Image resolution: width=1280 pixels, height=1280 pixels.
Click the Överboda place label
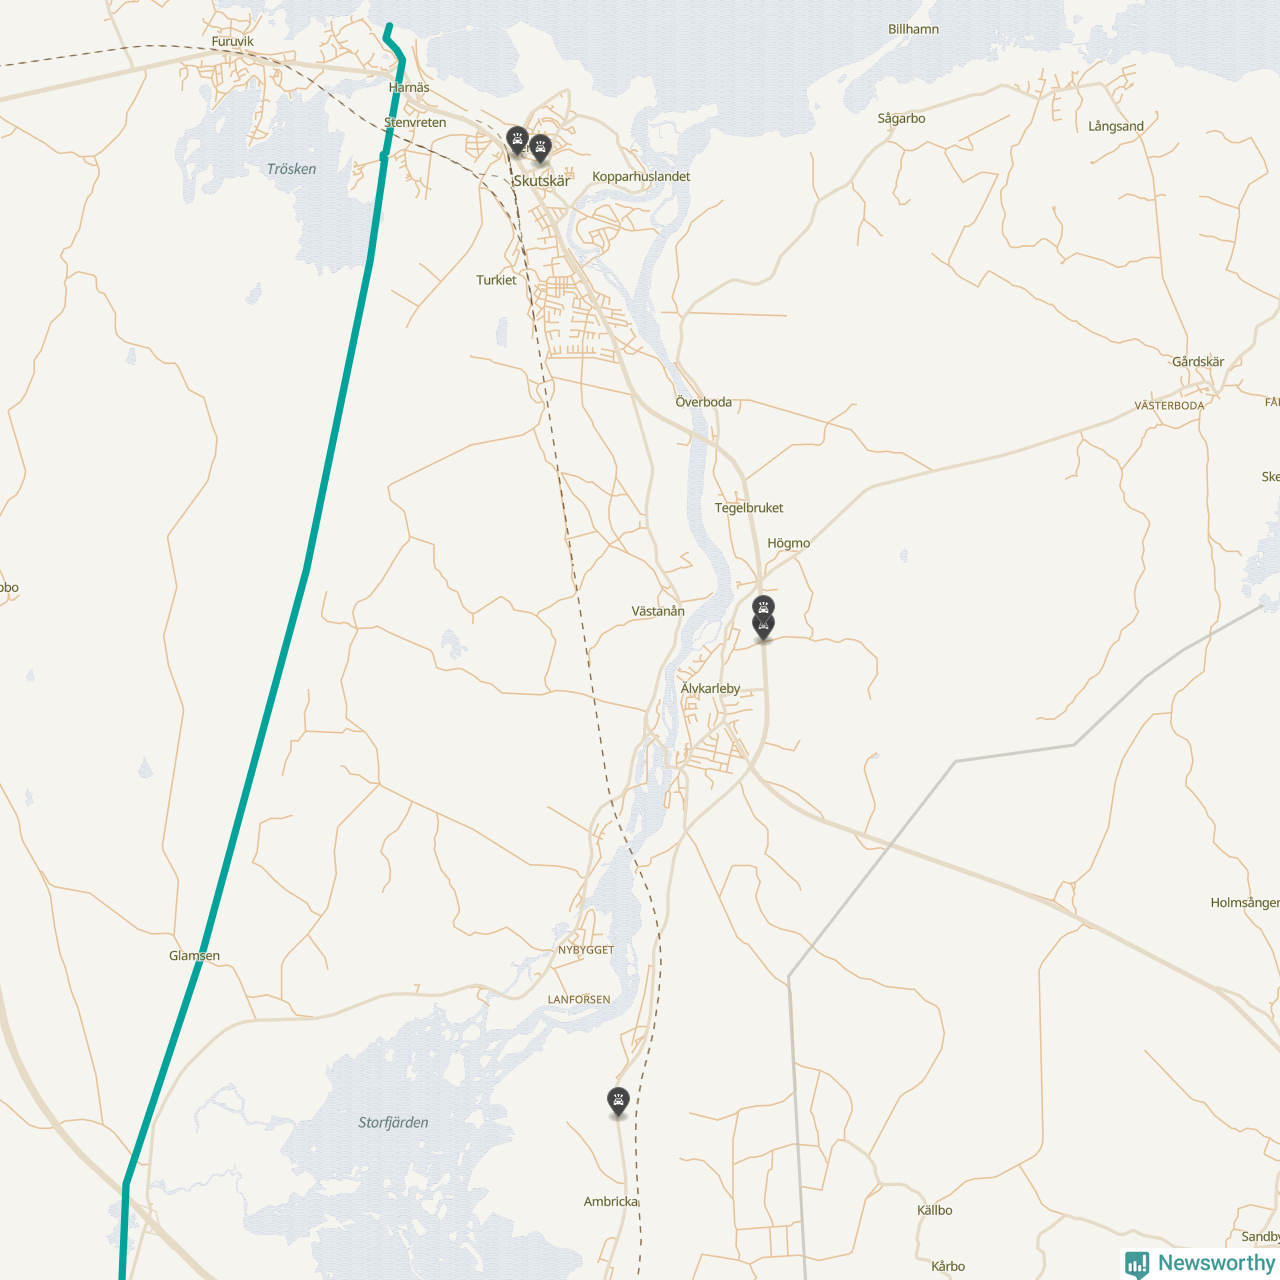703,402
